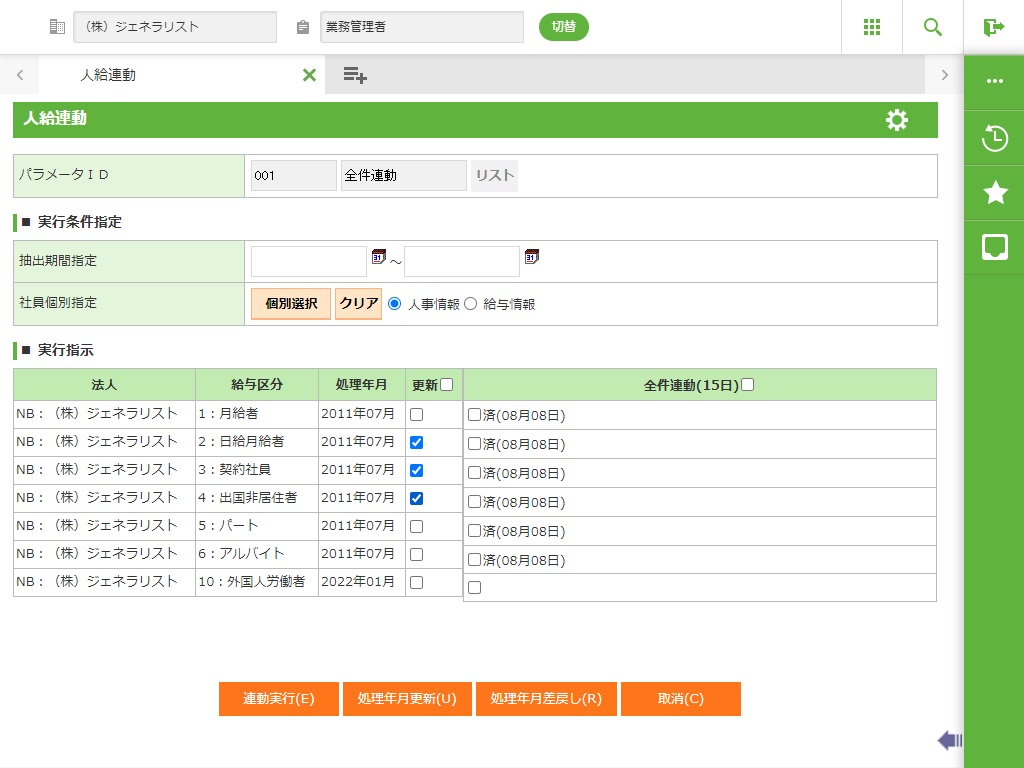Click the search magnifier icon
Screen dimensions: 1024x768
click(933, 27)
